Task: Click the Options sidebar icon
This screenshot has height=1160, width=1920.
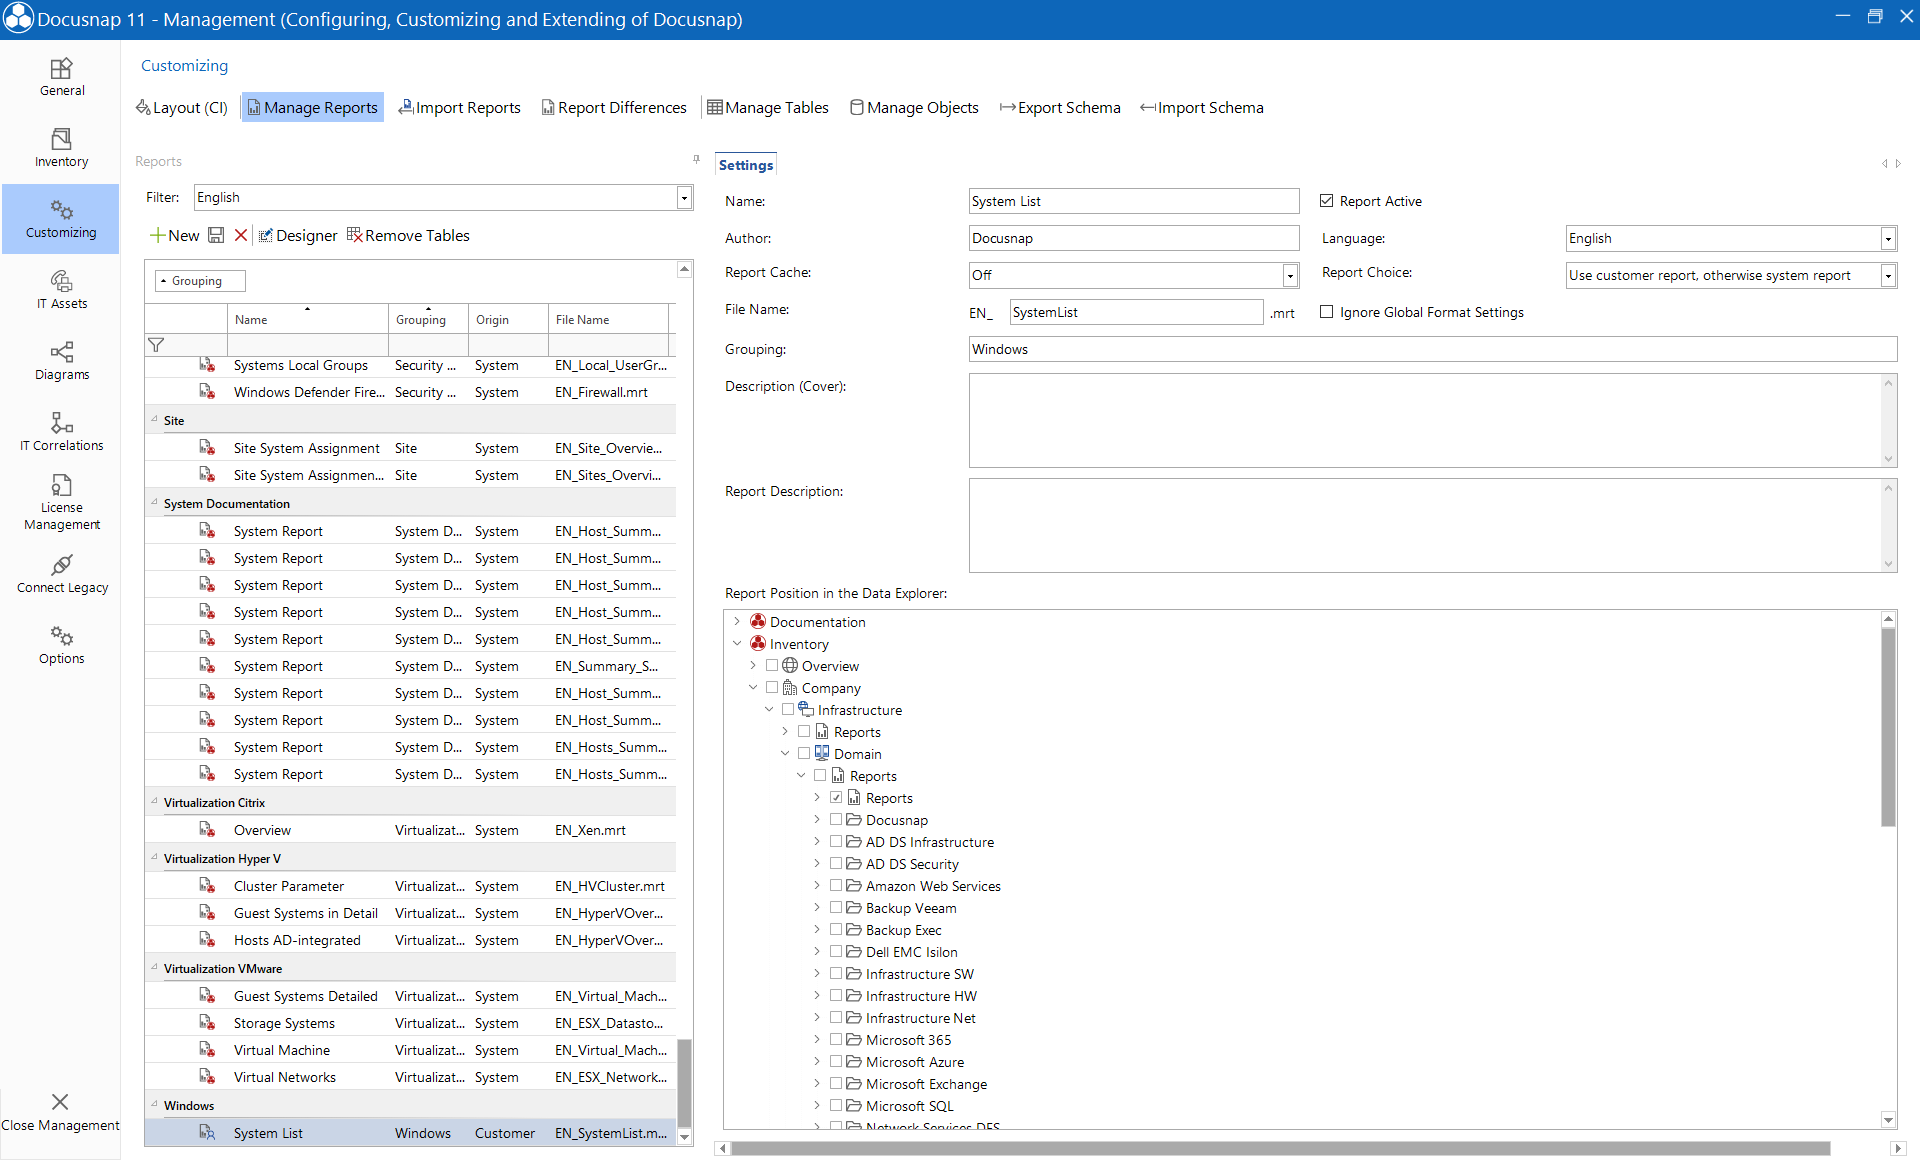Action: (x=61, y=644)
